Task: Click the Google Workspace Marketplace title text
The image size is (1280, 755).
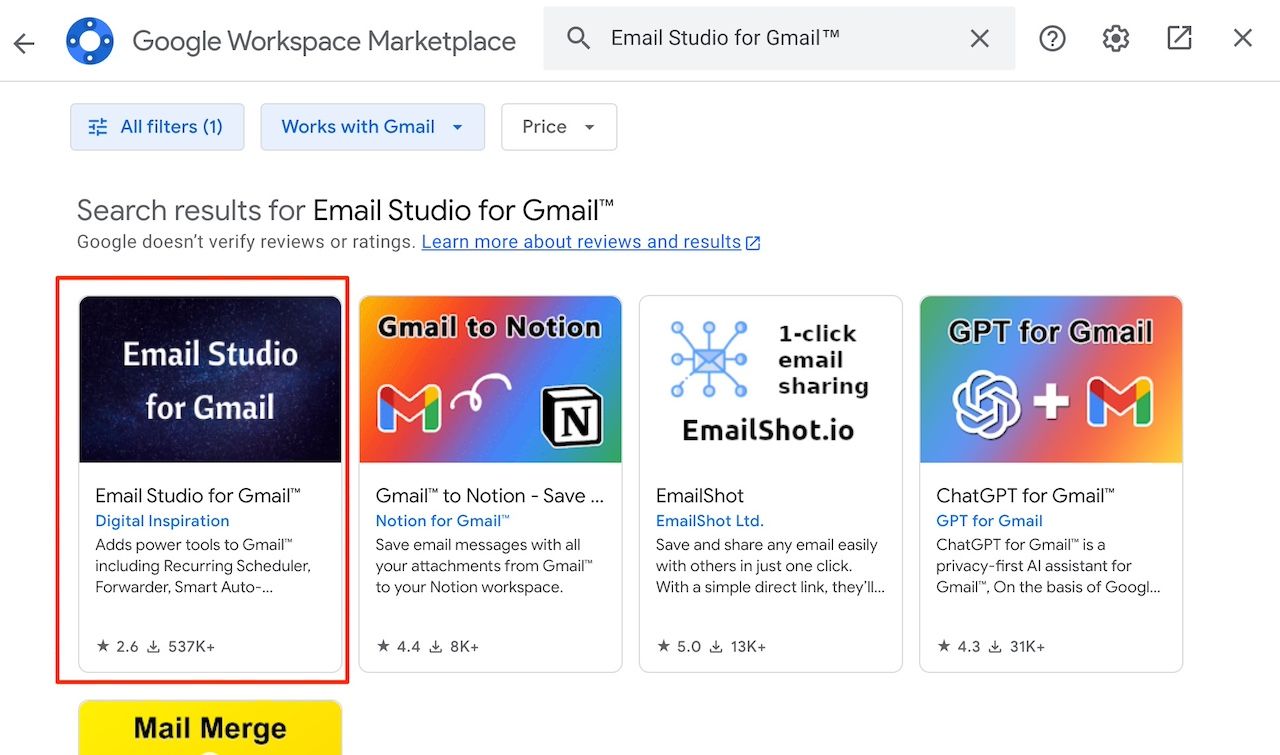Action: [324, 42]
